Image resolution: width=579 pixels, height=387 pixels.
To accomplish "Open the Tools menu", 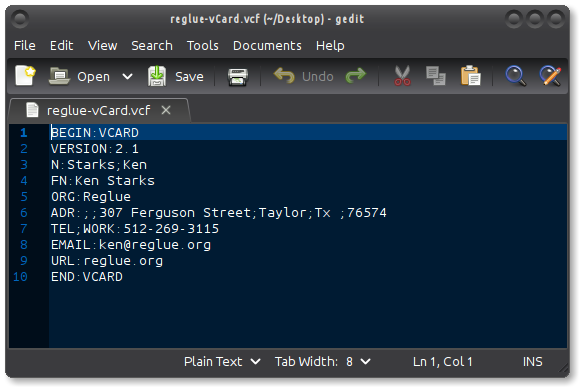I will [202, 46].
